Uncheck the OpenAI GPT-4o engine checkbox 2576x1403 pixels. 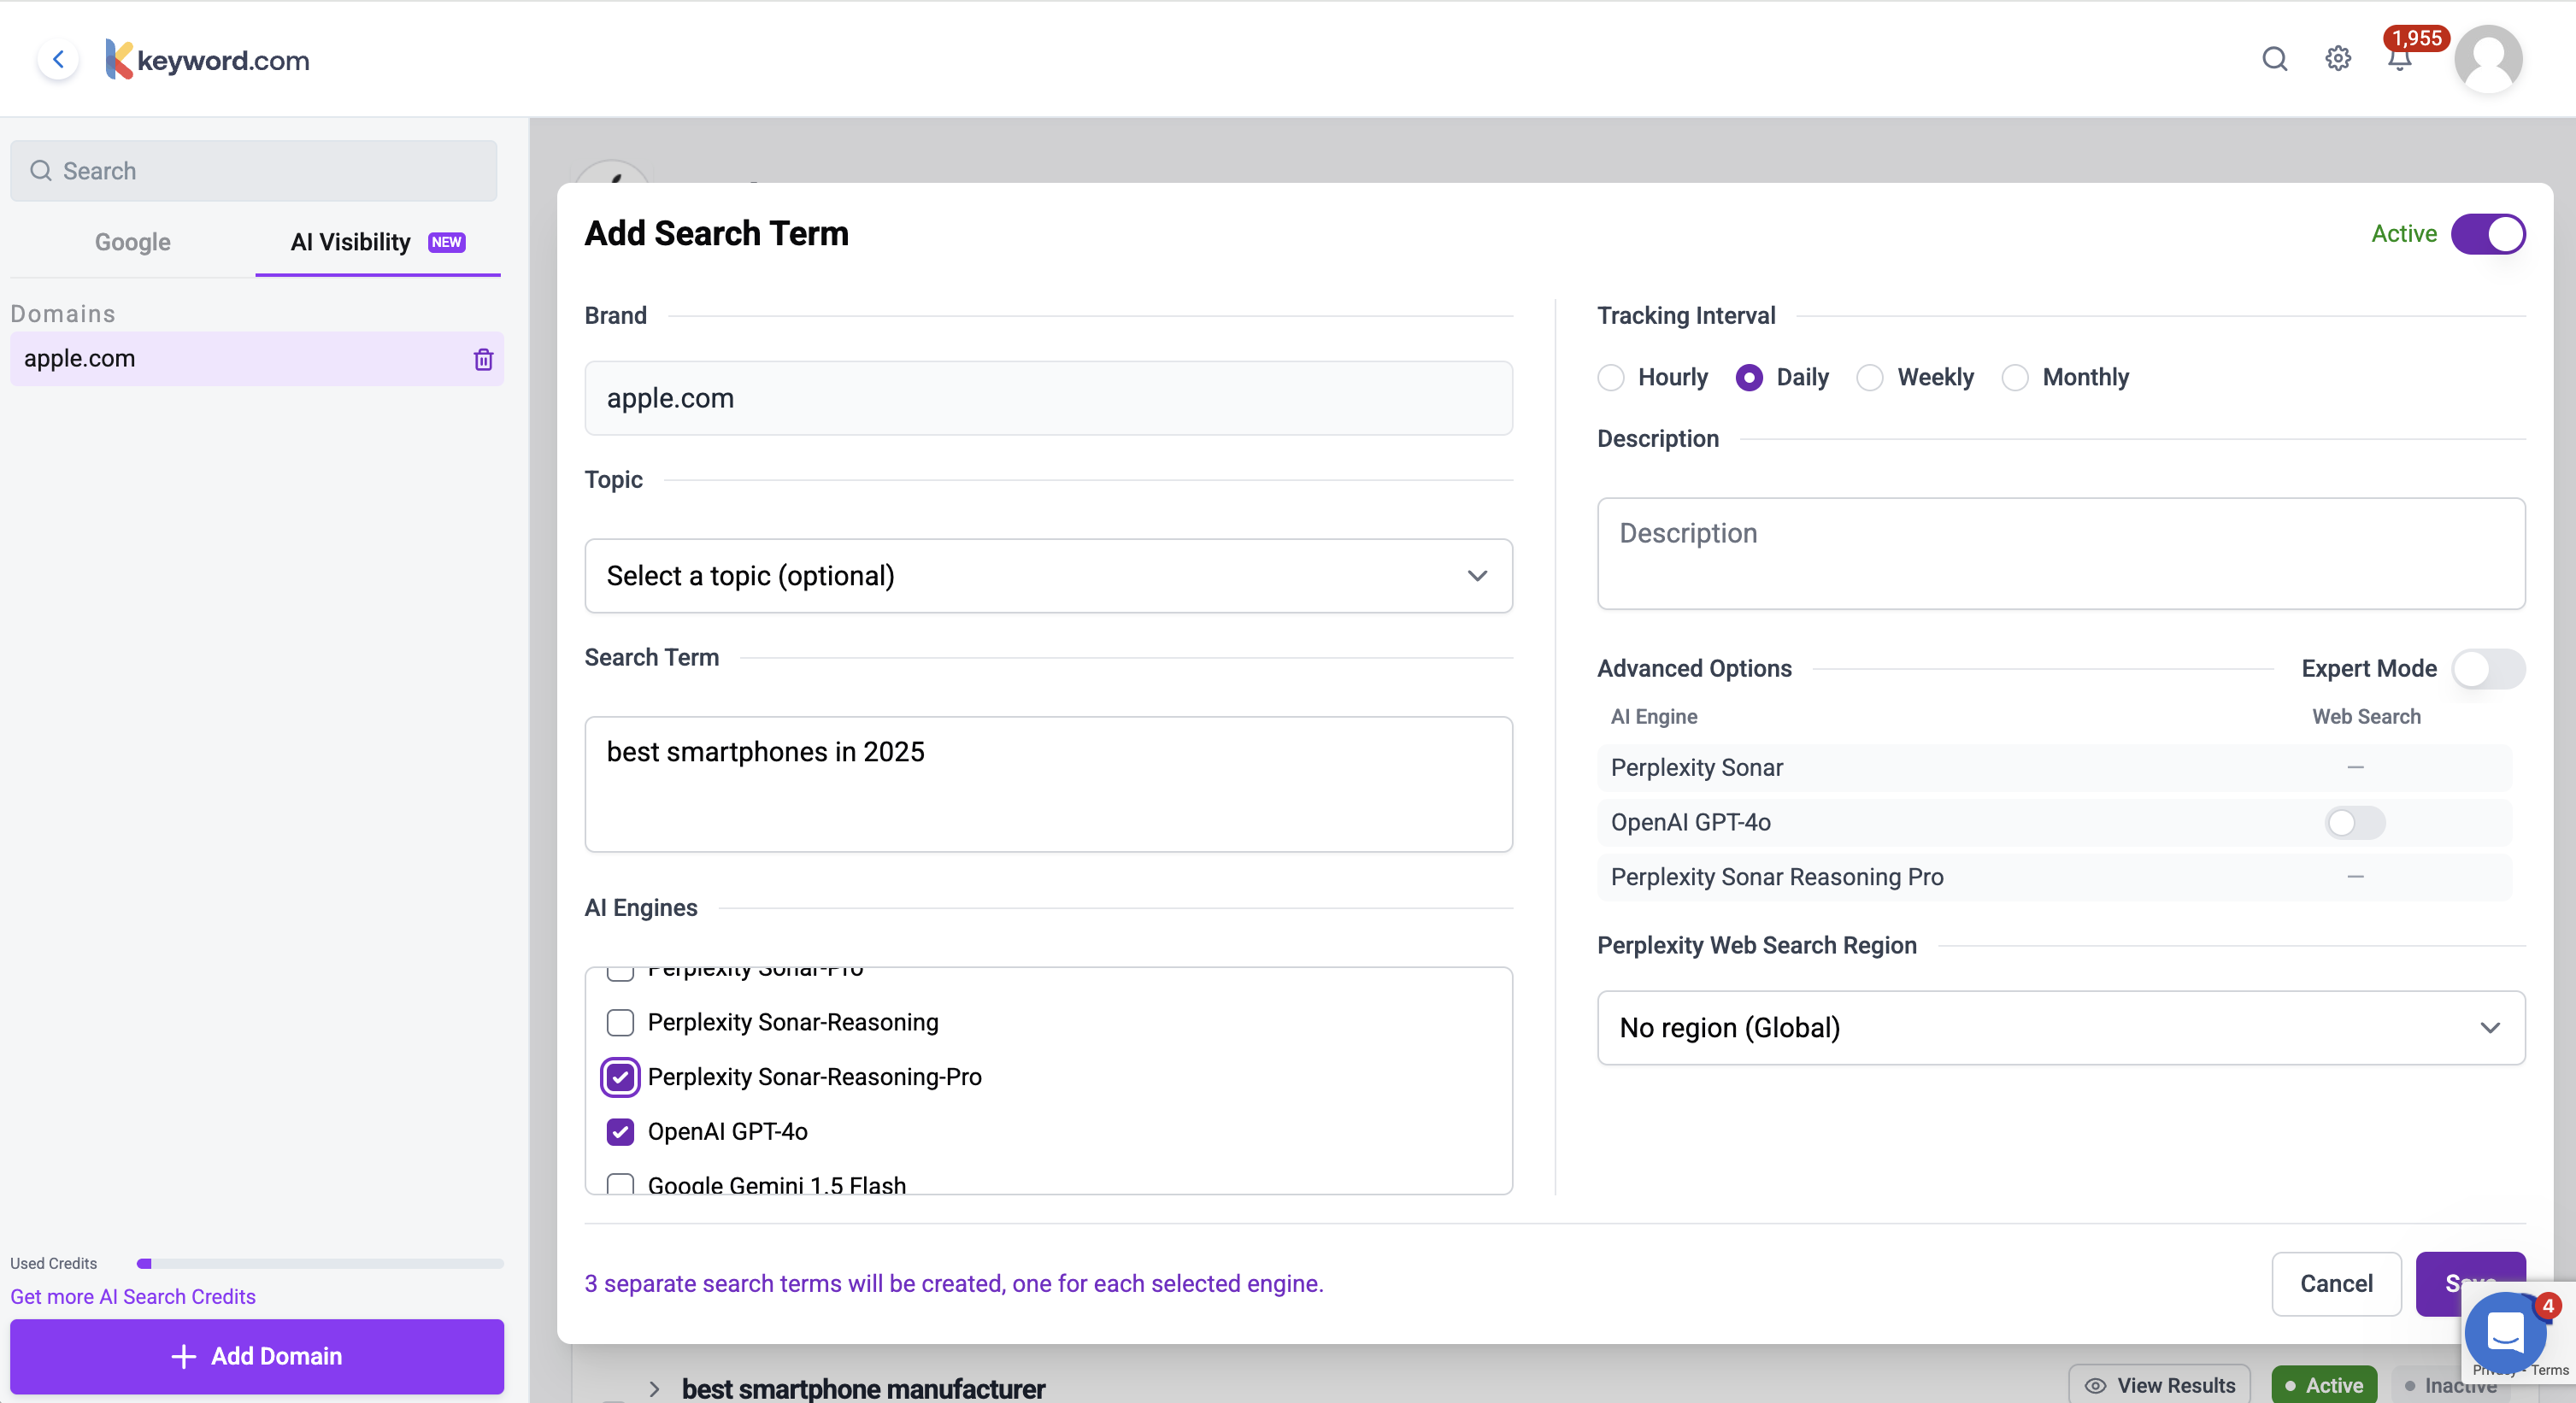(620, 1131)
